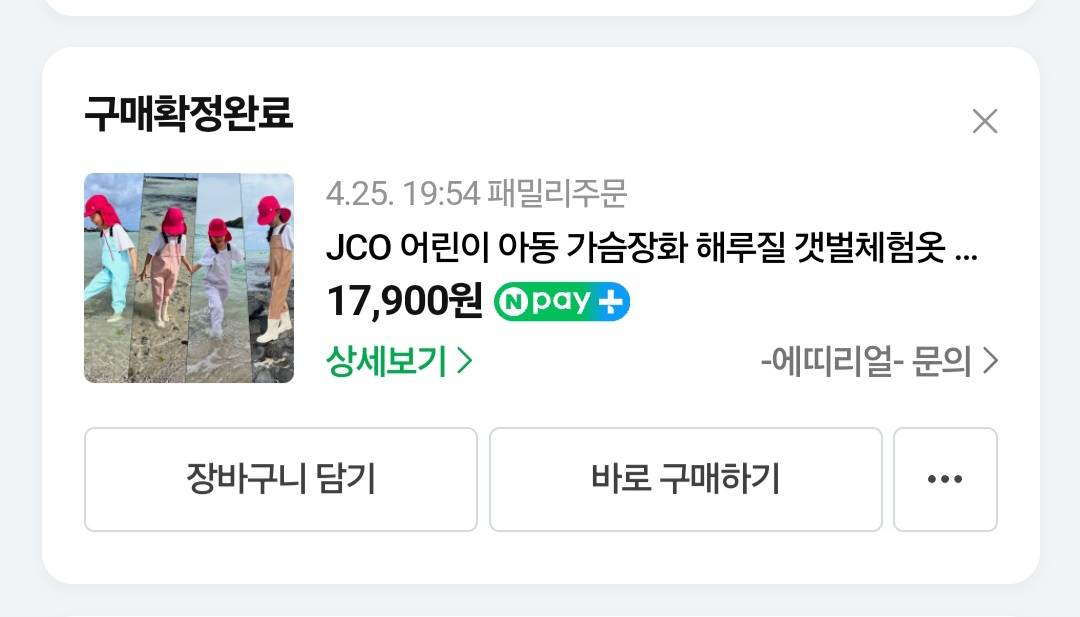This screenshot has width=1080, height=617.
Task: Click the chevron arrow after 문의
Action: [990, 361]
